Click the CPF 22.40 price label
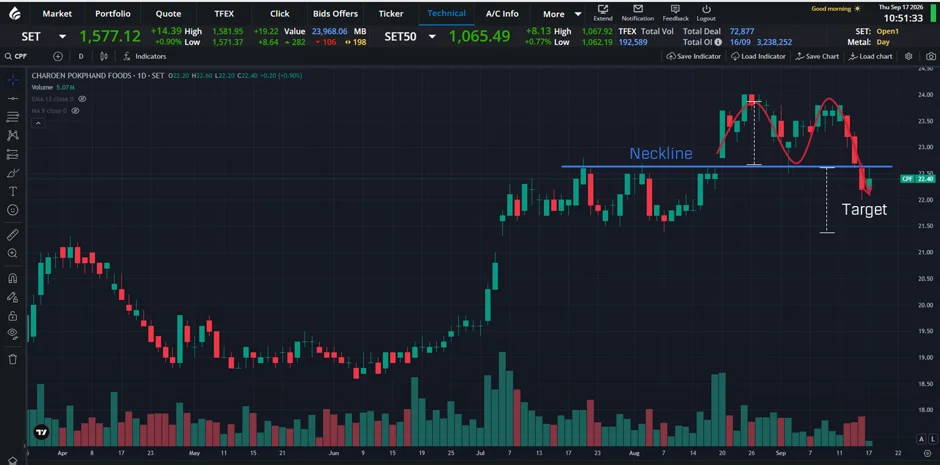 [x=918, y=179]
